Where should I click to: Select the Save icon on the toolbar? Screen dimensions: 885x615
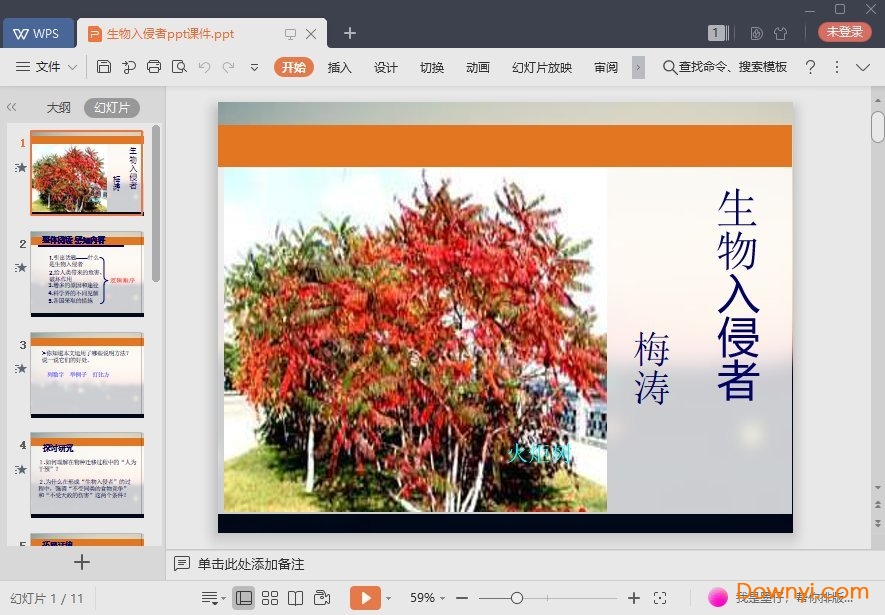click(x=105, y=66)
